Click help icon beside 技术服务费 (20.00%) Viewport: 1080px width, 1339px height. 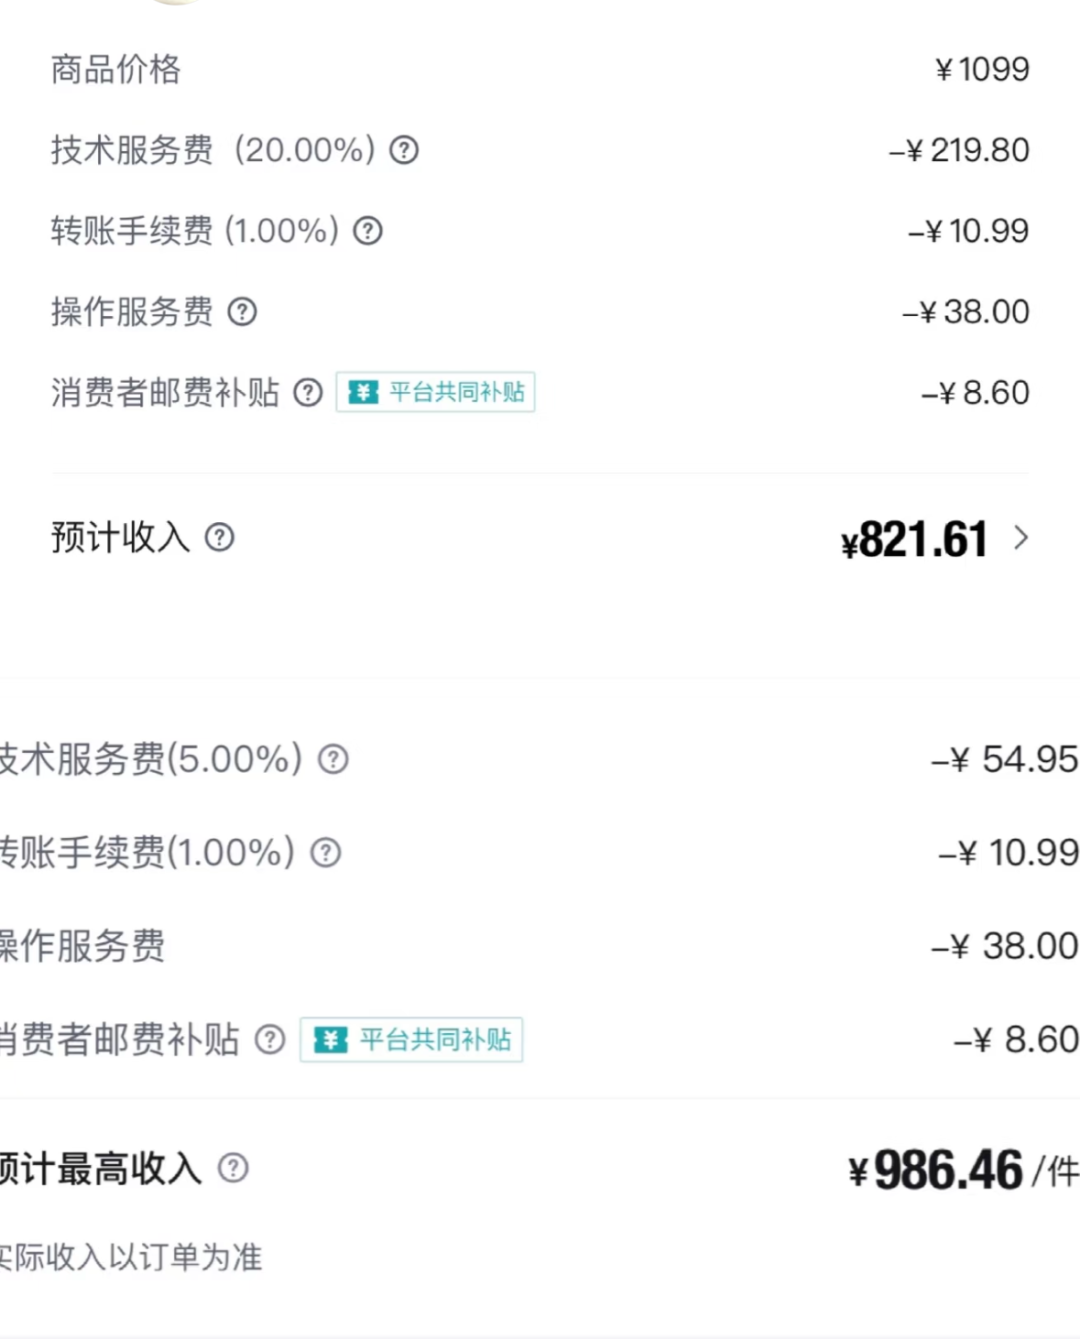[404, 150]
